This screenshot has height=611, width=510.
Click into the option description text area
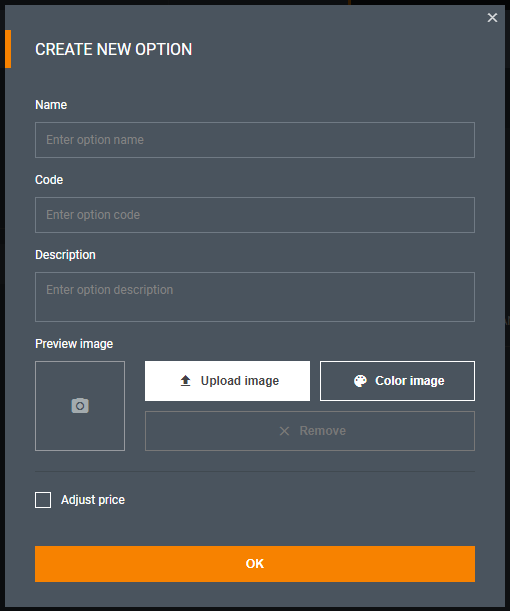coord(255,297)
